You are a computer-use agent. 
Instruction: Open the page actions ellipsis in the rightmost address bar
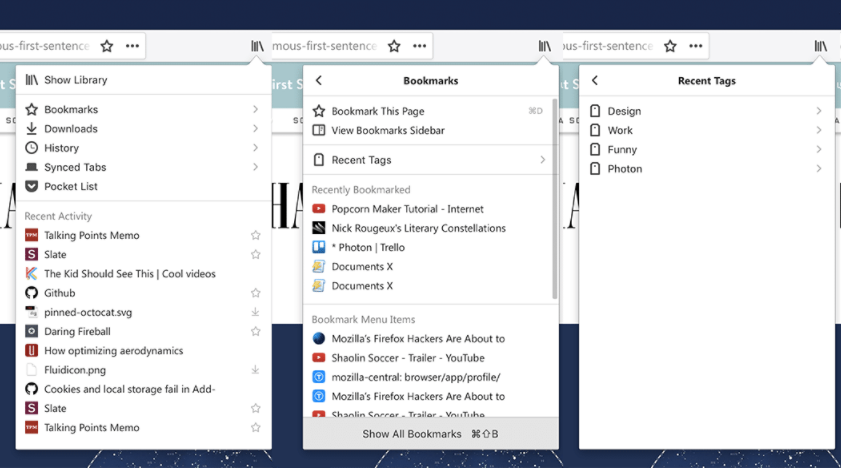(696, 46)
